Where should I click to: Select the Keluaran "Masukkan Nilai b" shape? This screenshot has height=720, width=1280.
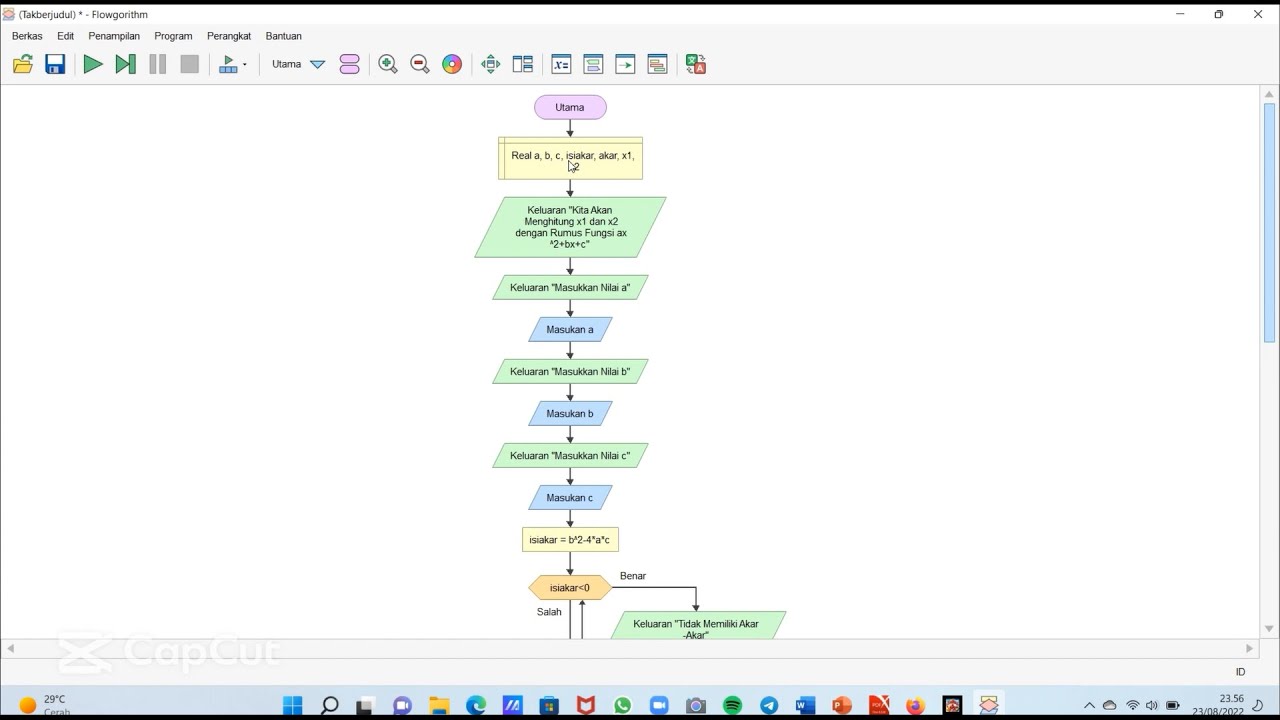click(x=570, y=372)
